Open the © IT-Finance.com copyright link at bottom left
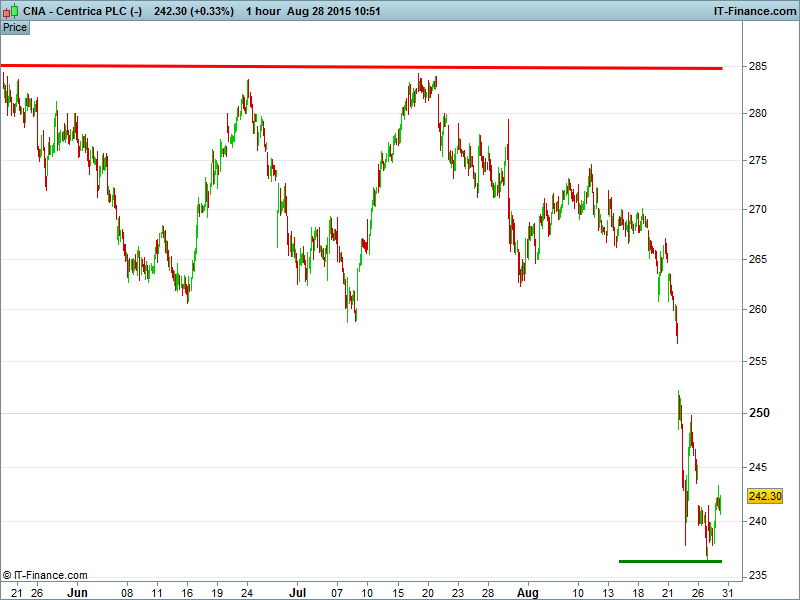 [x=45, y=575]
